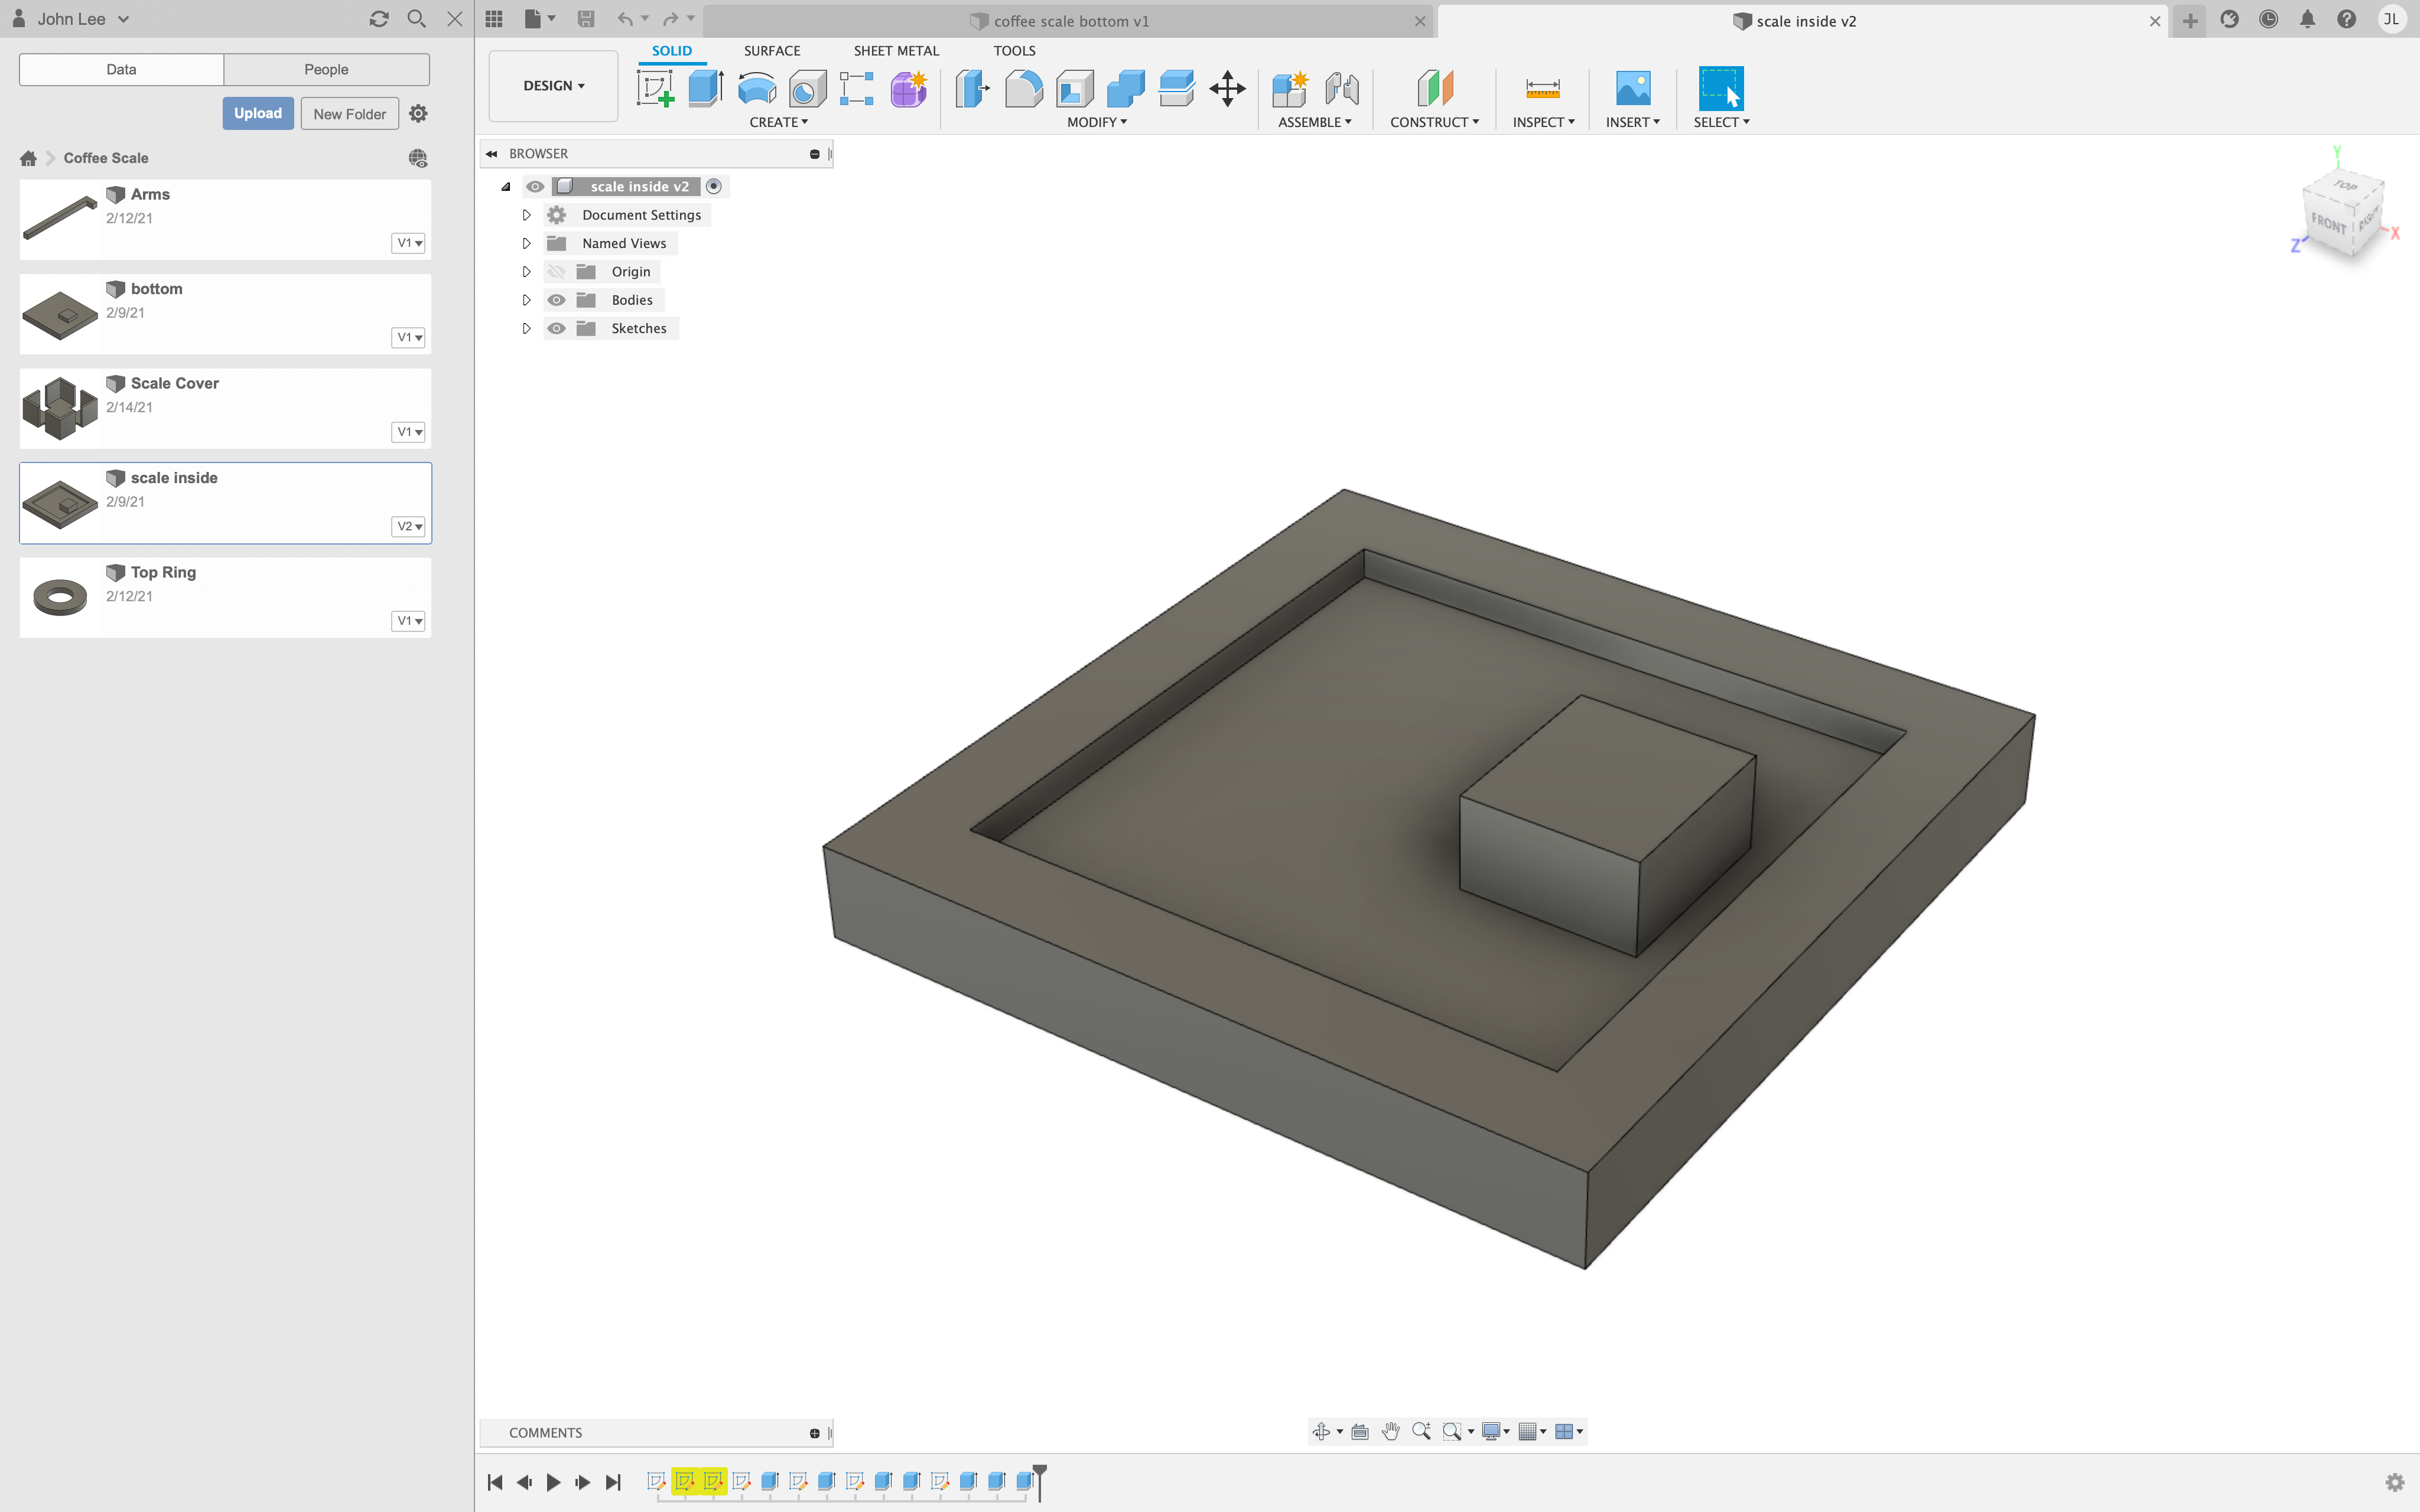Click the timeline end marker handle
Viewport: 2420px width, 1512px height.
click(x=1040, y=1472)
